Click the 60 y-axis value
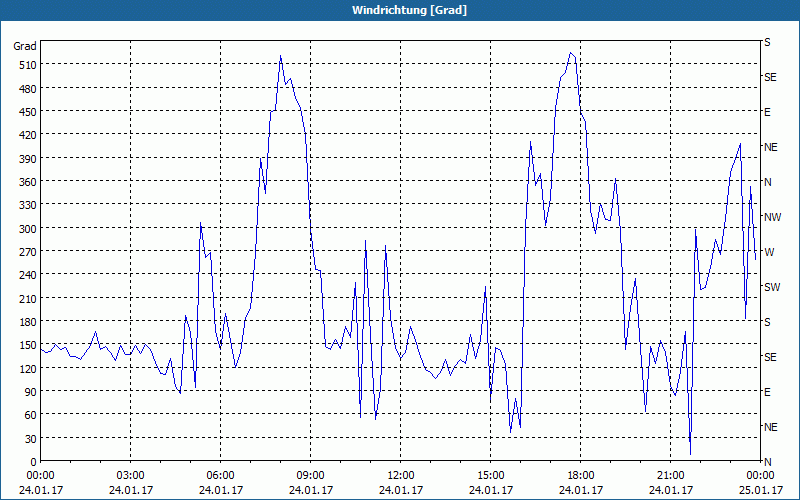This screenshot has height=500, width=800. click(31, 415)
